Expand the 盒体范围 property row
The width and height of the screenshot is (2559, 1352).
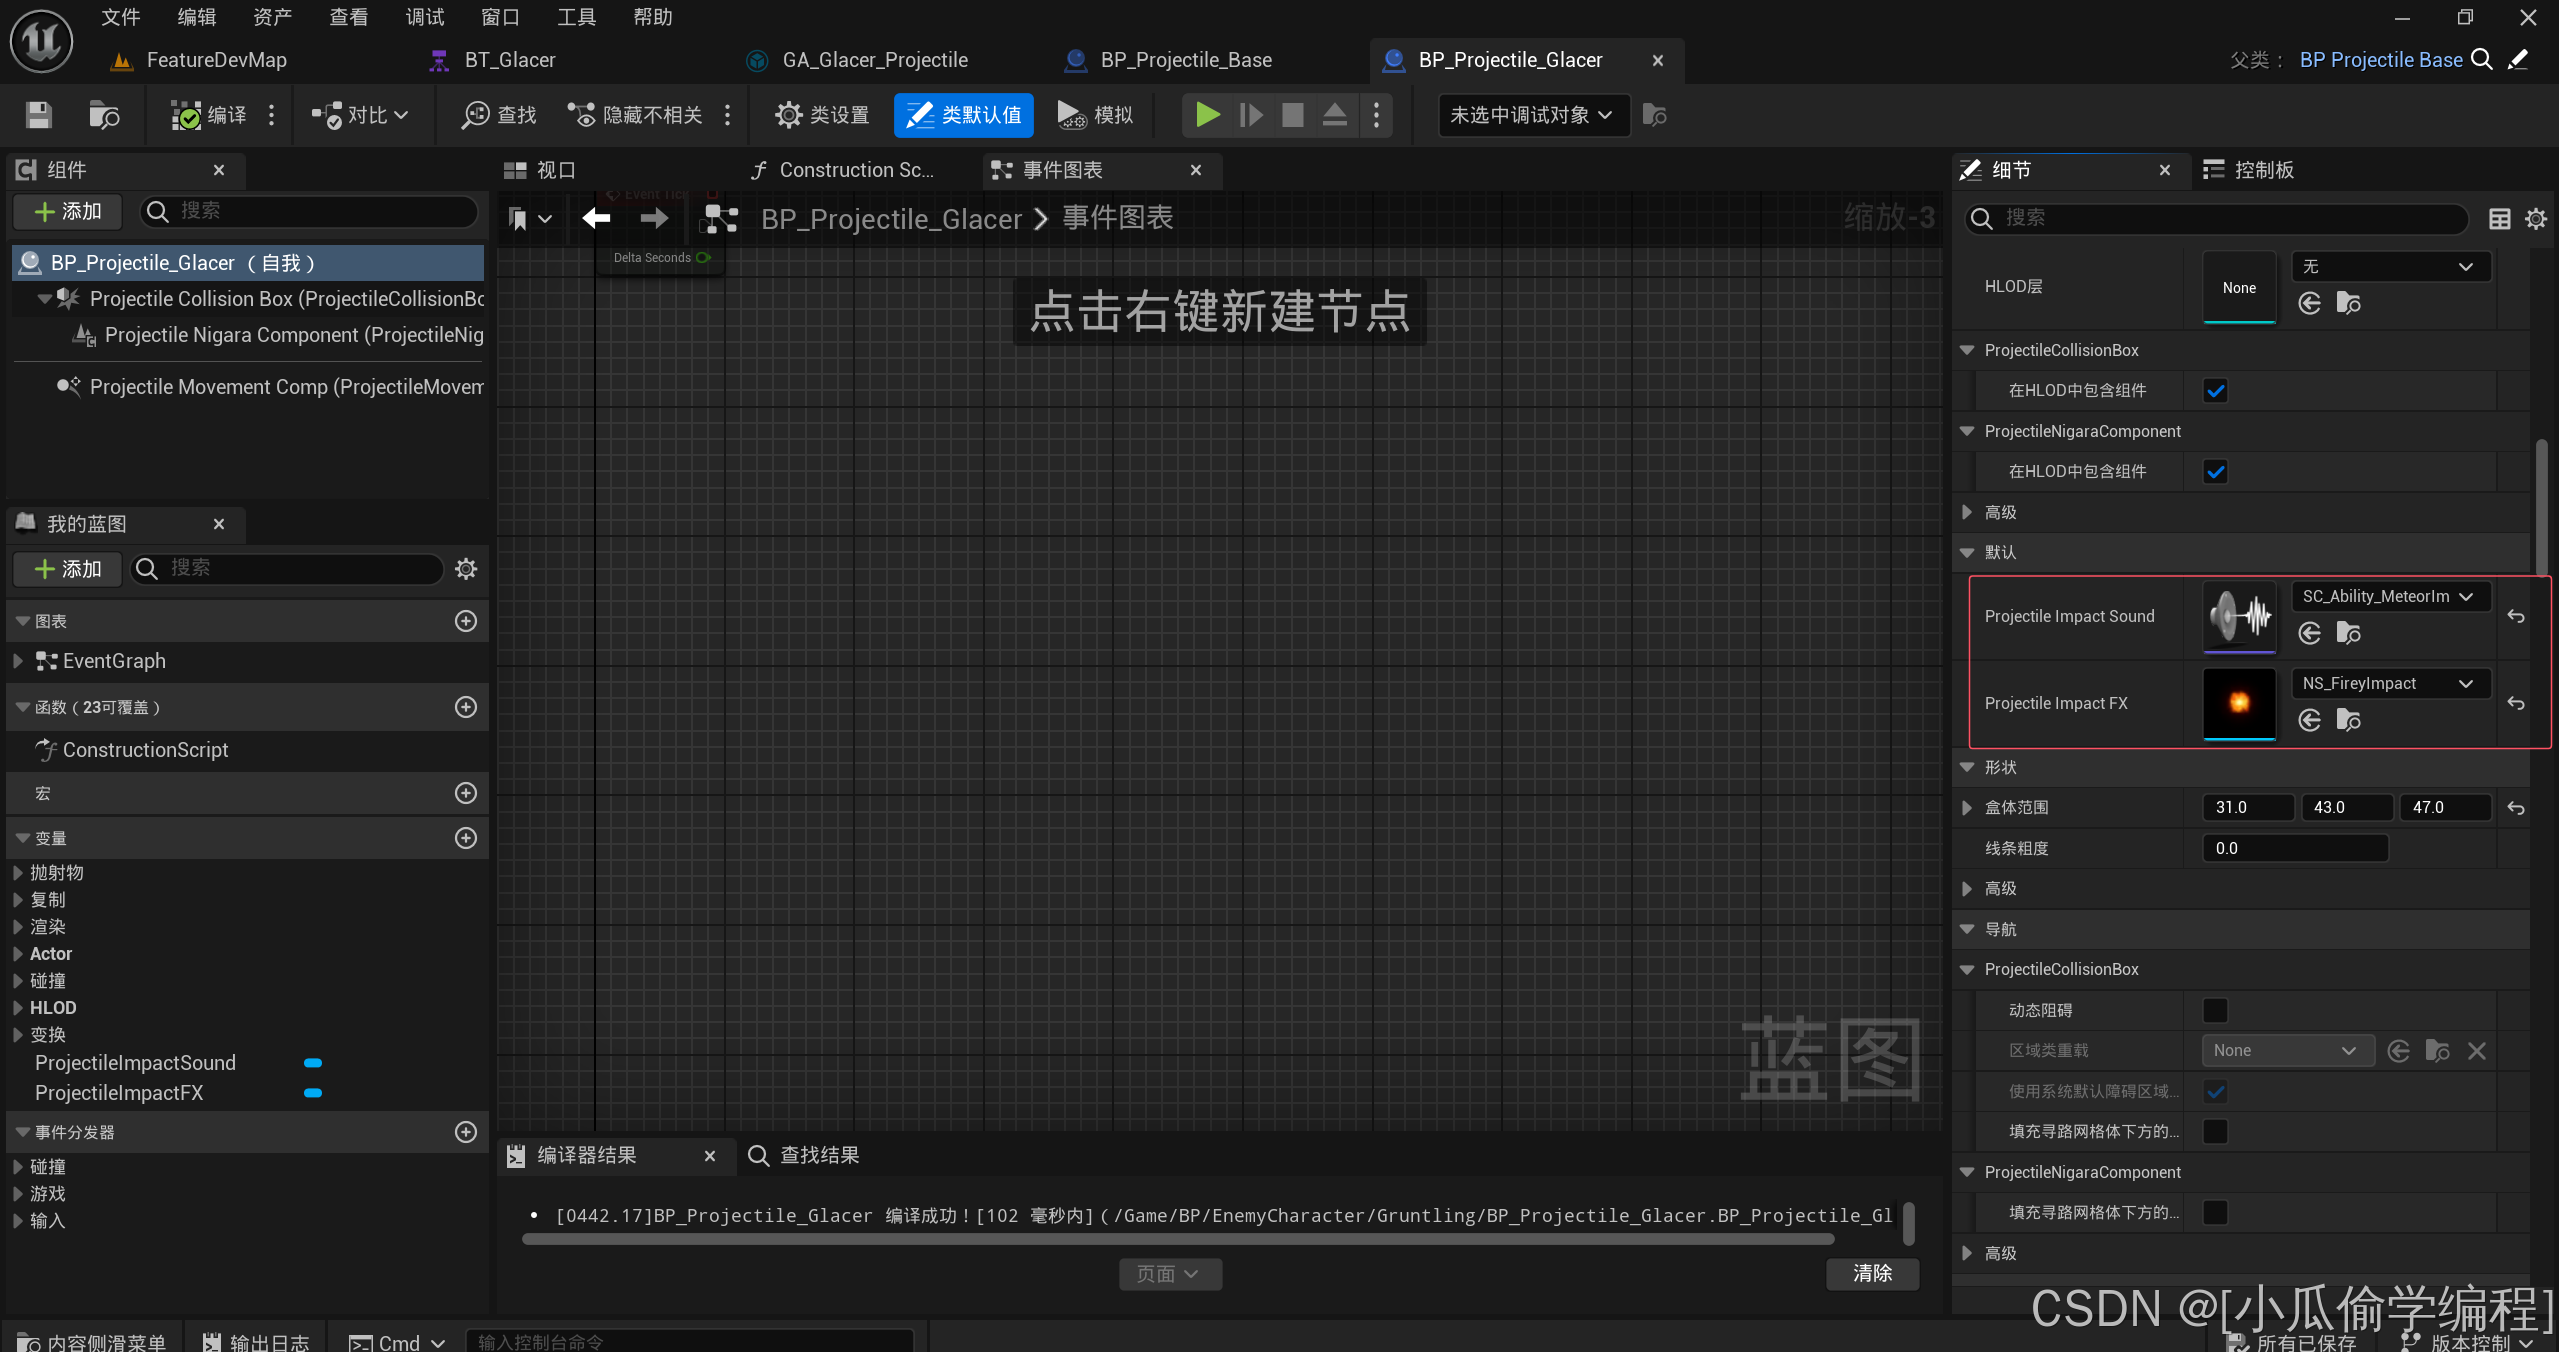1967,808
